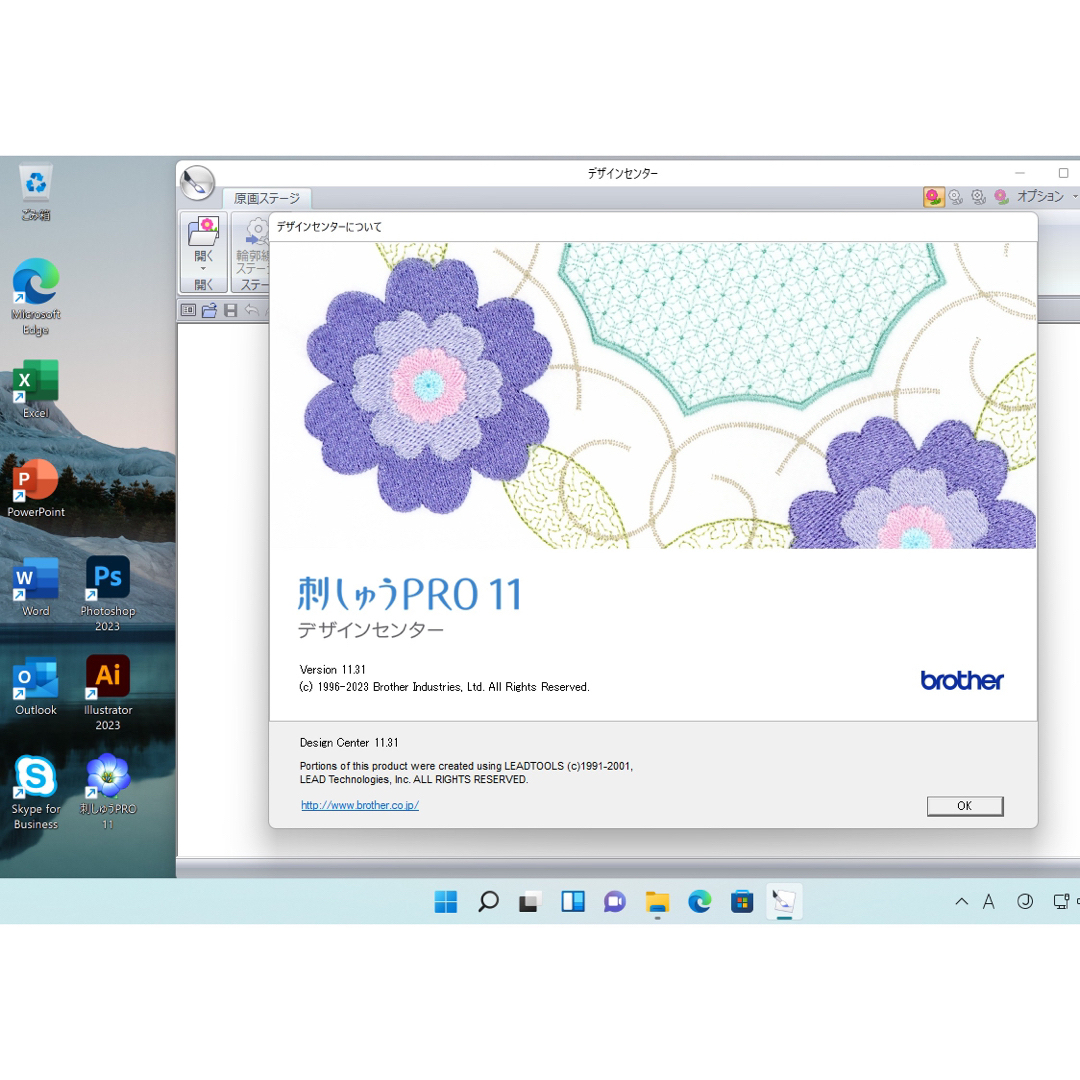This screenshot has height=1080, width=1080.
Task: Open the brother.co.jp website link
Action: pyautogui.click(x=360, y=805)
